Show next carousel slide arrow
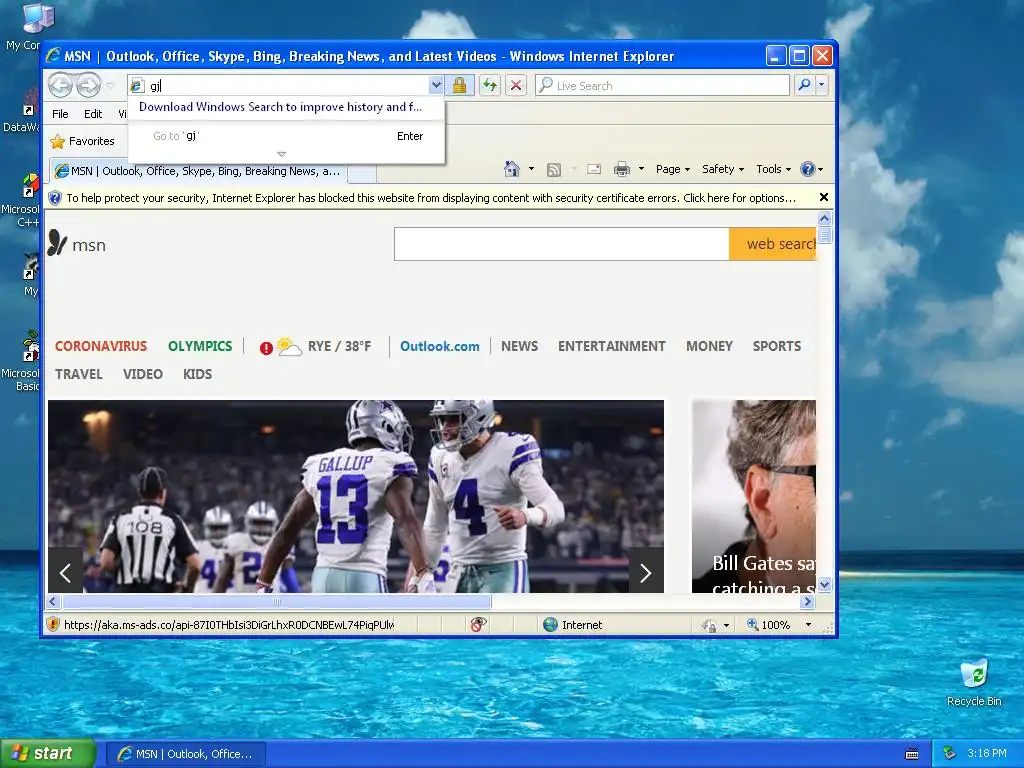The width and height of the screenshot is (1024, 768). [646, 572]
